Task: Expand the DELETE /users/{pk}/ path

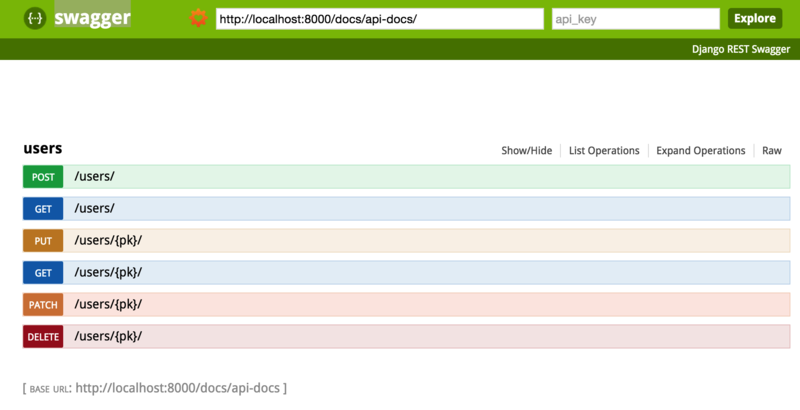Action: click(x=108, y=336)
